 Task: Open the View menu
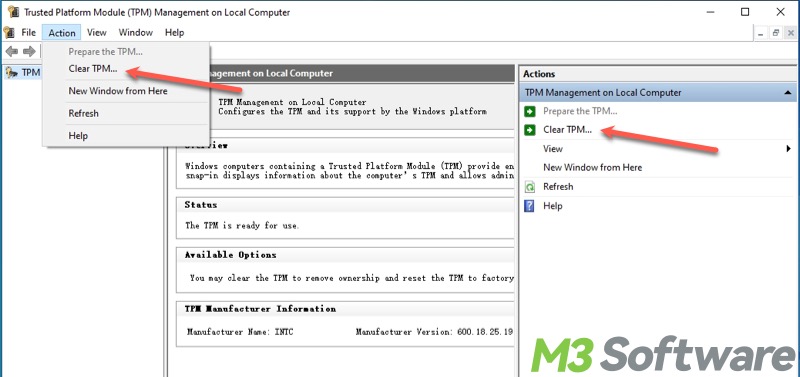point(96,33)
